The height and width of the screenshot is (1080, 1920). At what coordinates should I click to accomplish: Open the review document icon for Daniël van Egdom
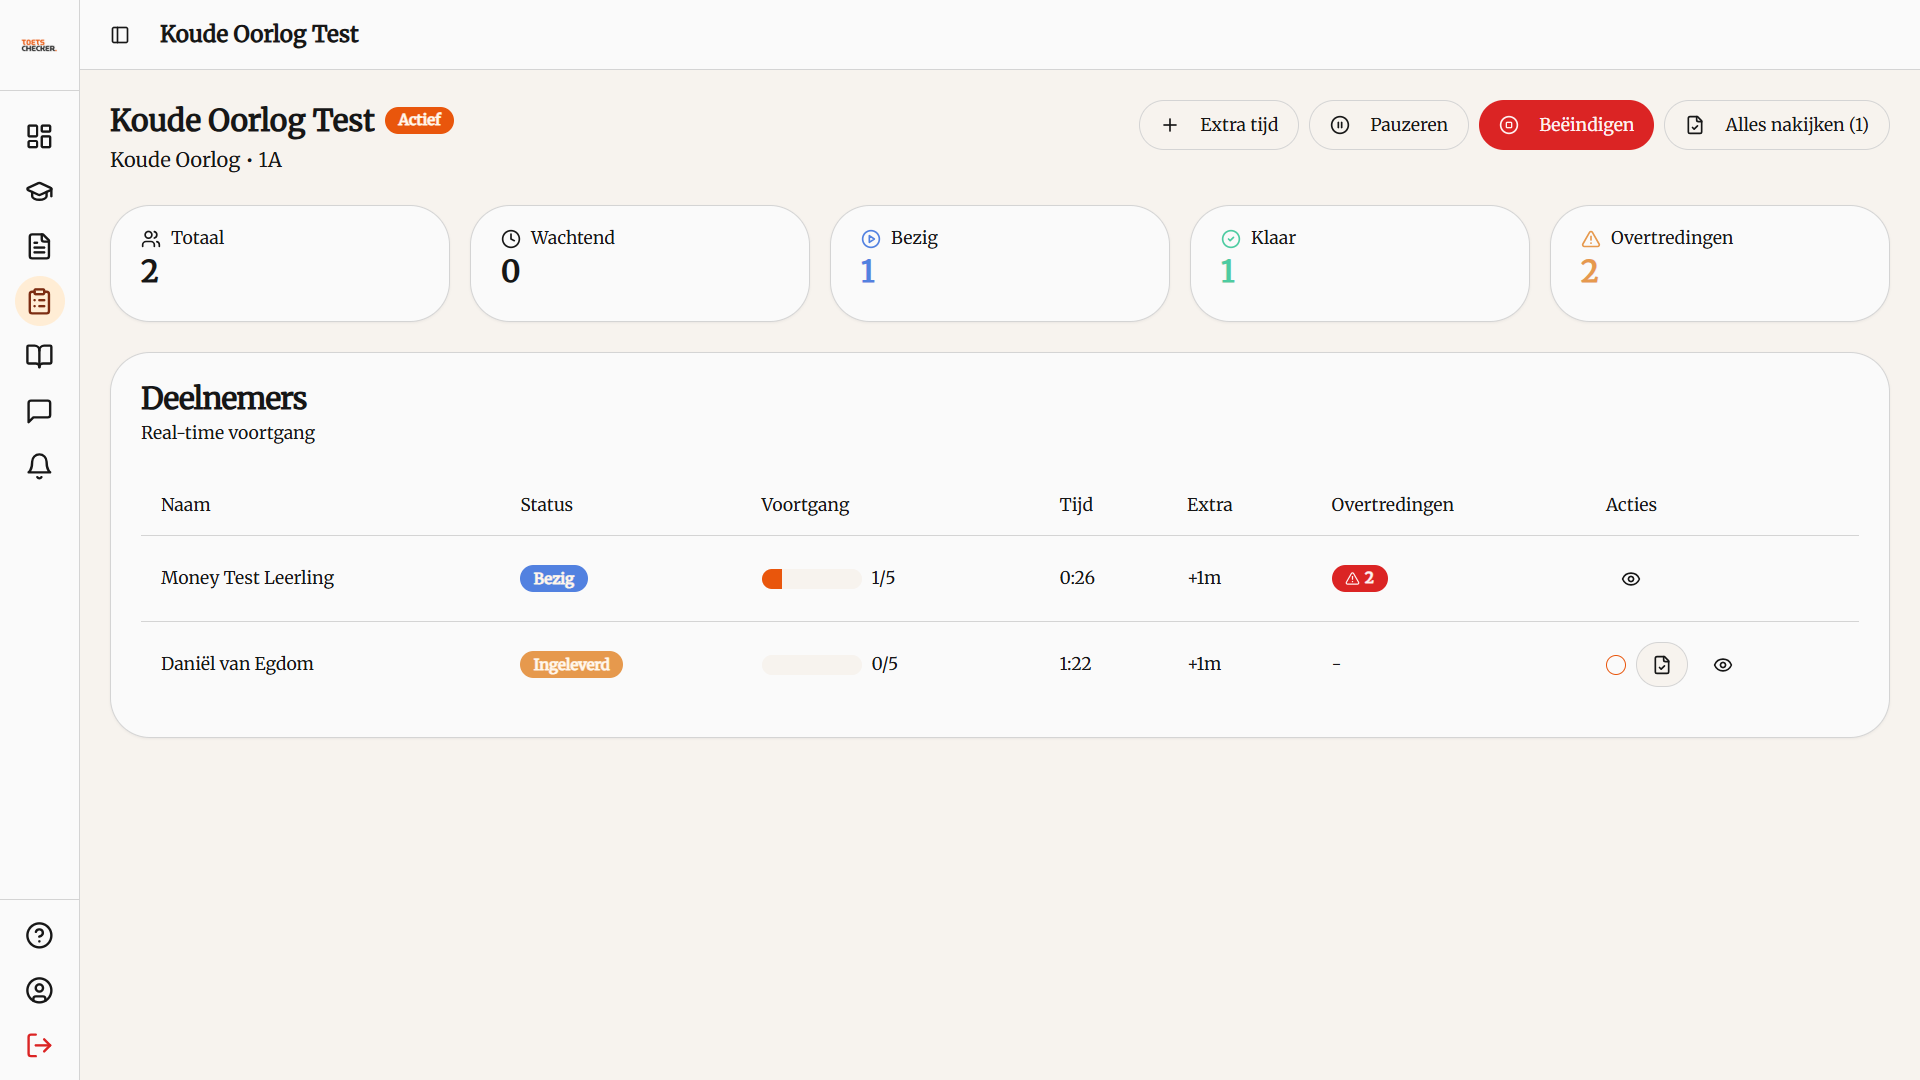click(x=1661, y=664)
